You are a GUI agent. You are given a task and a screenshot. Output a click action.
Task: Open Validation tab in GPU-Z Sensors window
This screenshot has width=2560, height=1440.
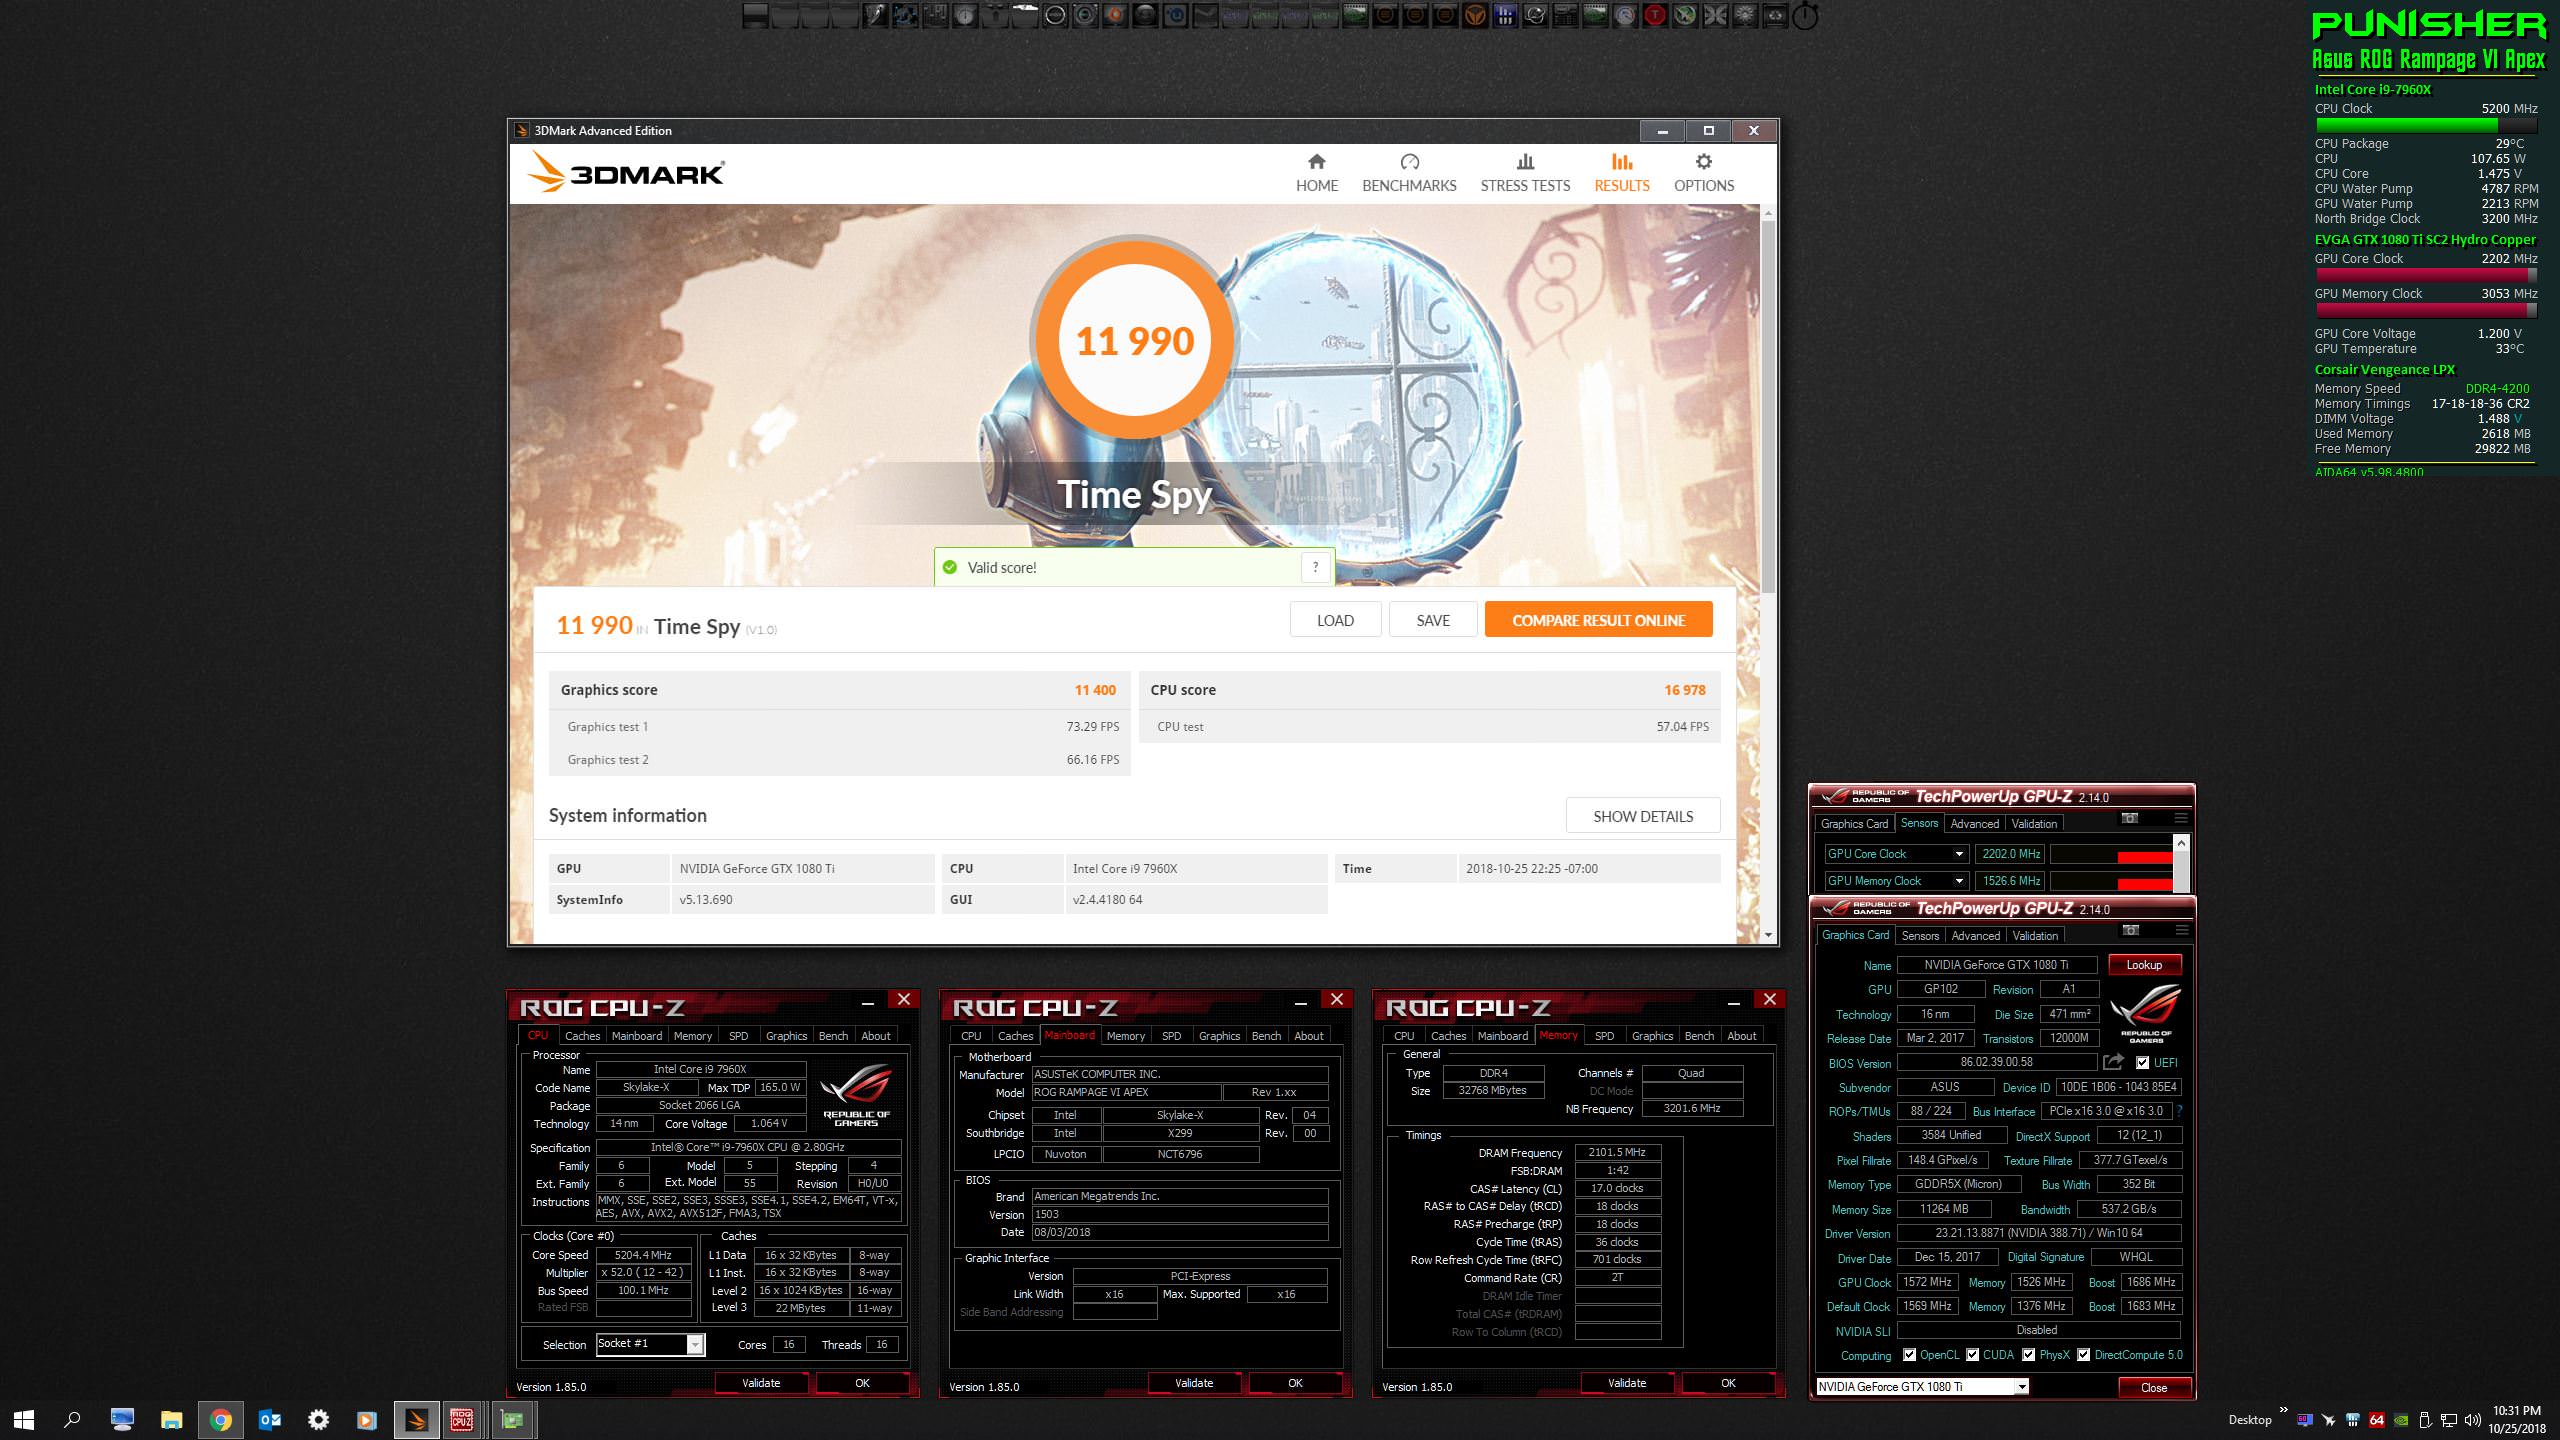tap(2034, 824)
